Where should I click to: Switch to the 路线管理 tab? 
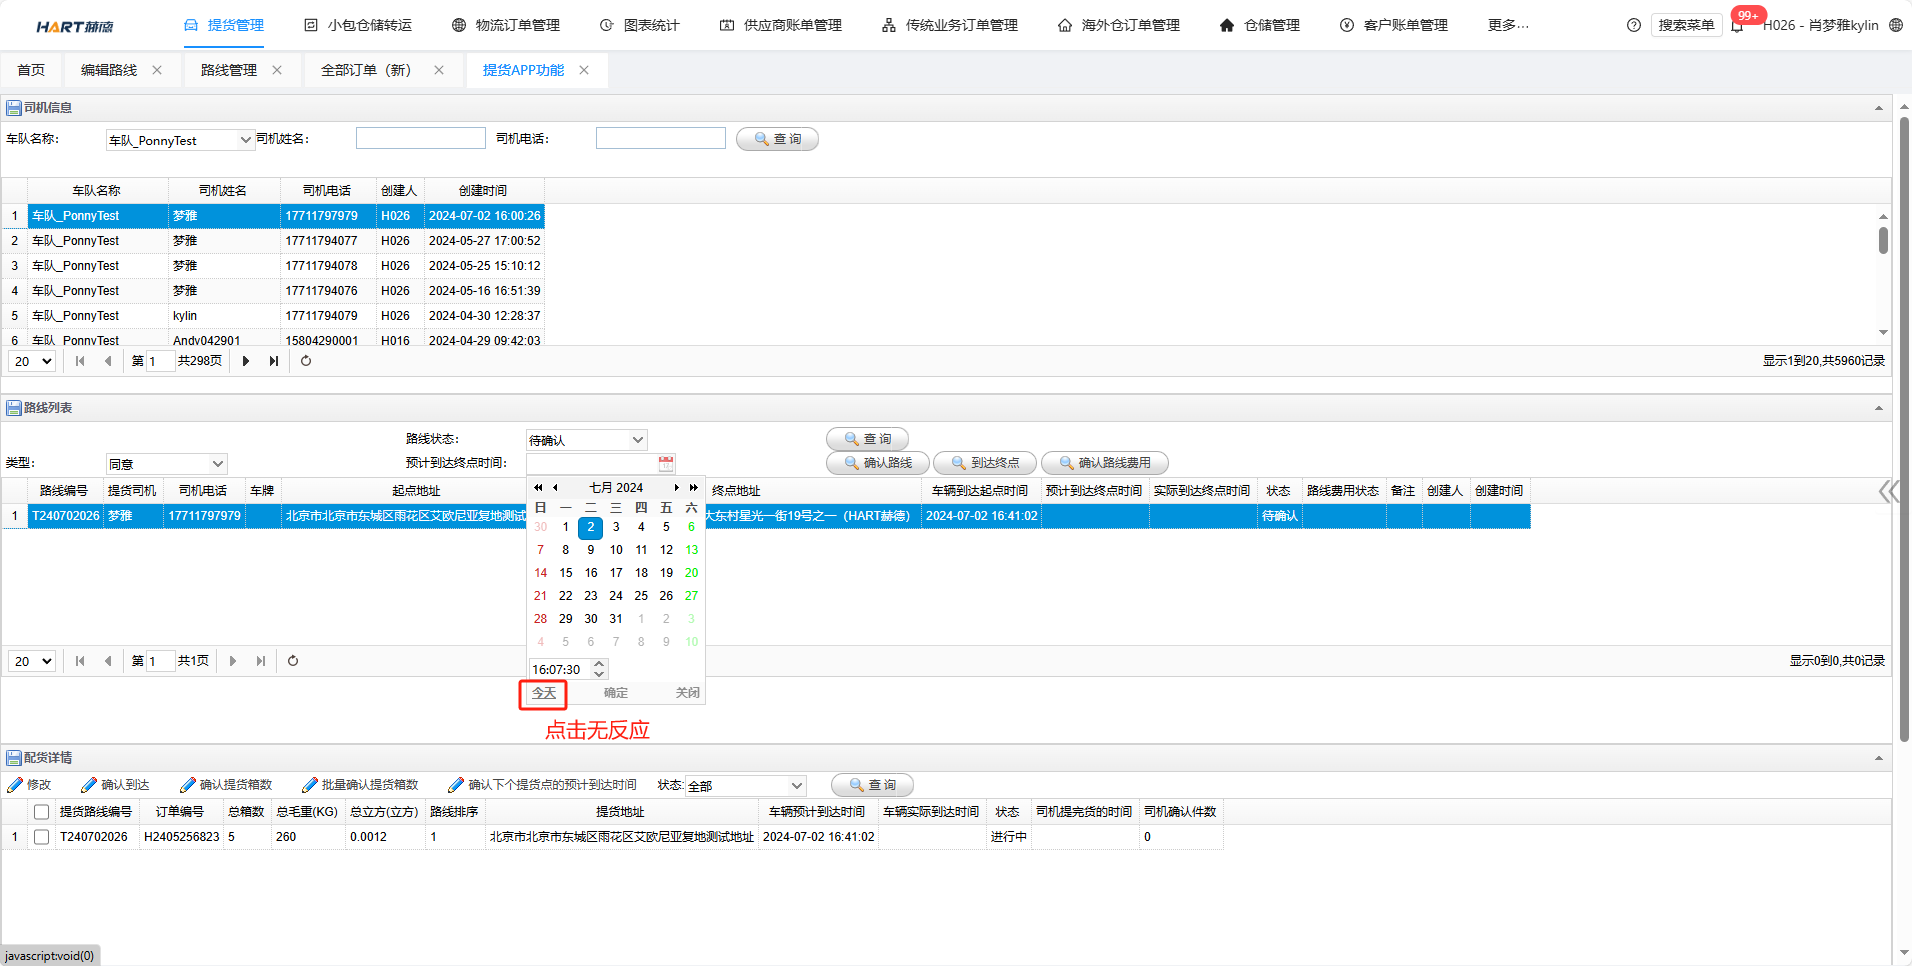(x=229, y=70)
